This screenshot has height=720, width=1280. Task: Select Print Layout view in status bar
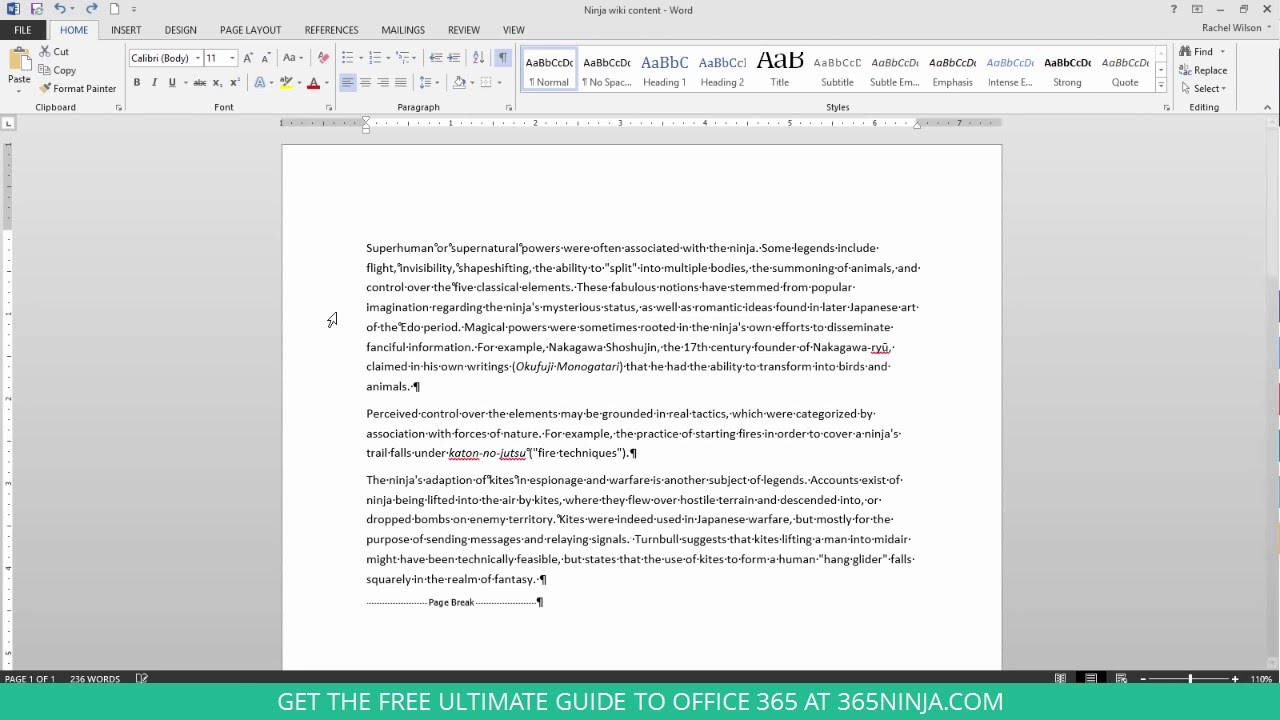tap(1091, 679)
